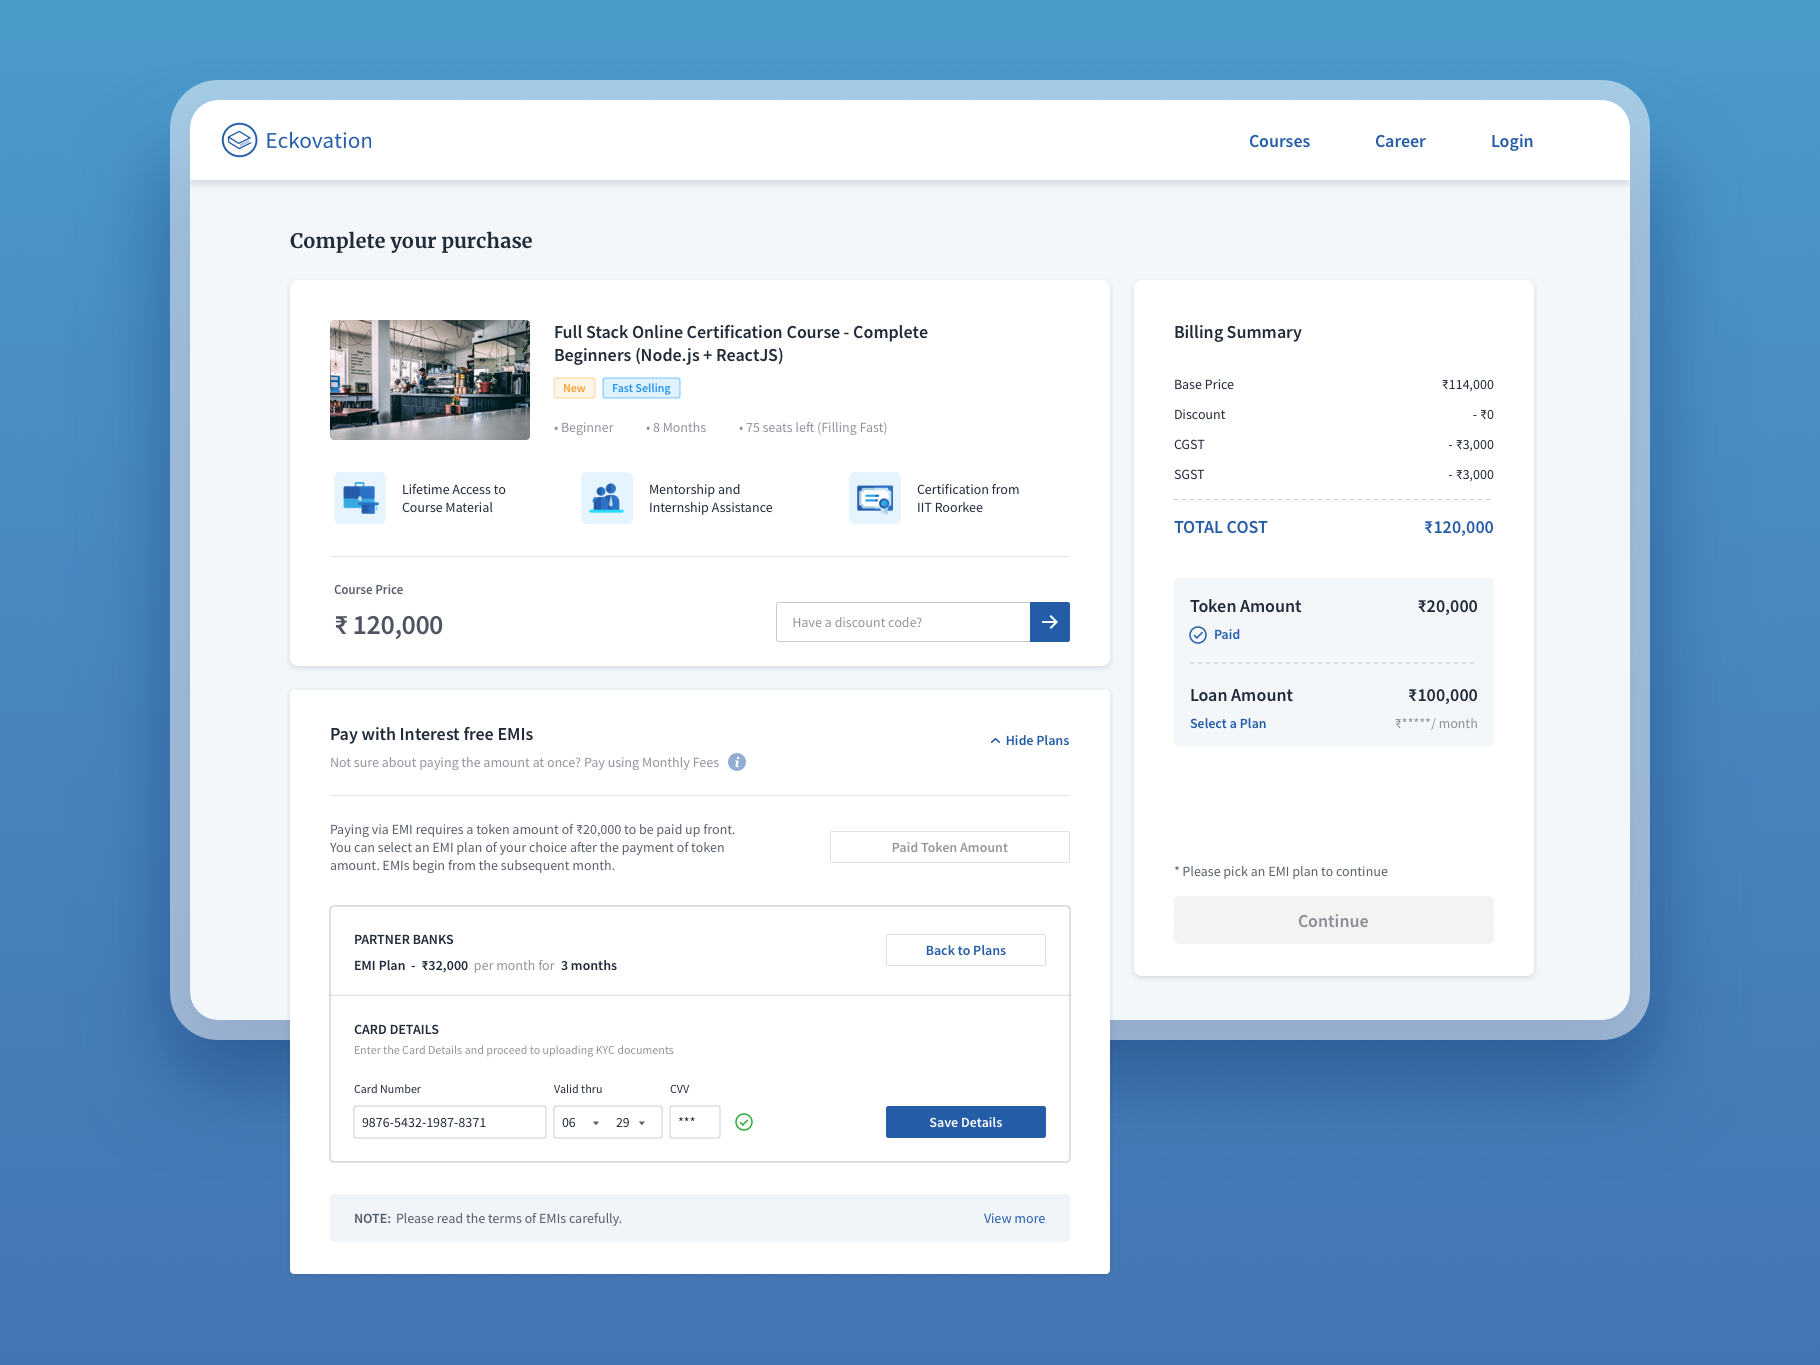Click the Lifetime Access briefcase icon

pos(360,498)
